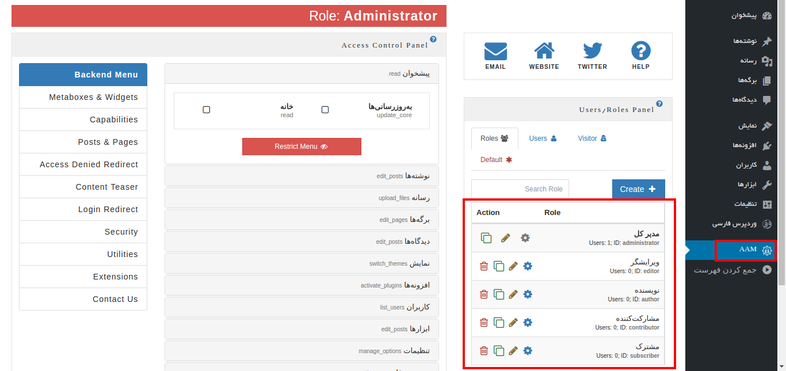Viewport: 786px width, 371px height.
Task: Open the Help question mark icon
Action: [x=641, y=51]
